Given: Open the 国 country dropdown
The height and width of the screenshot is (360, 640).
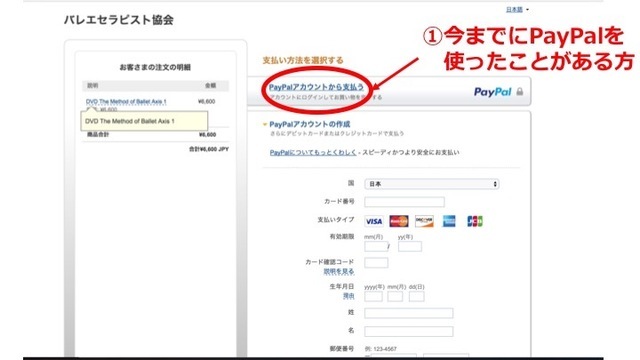Looking at the screenshot, I should click(x=431, y=184).
